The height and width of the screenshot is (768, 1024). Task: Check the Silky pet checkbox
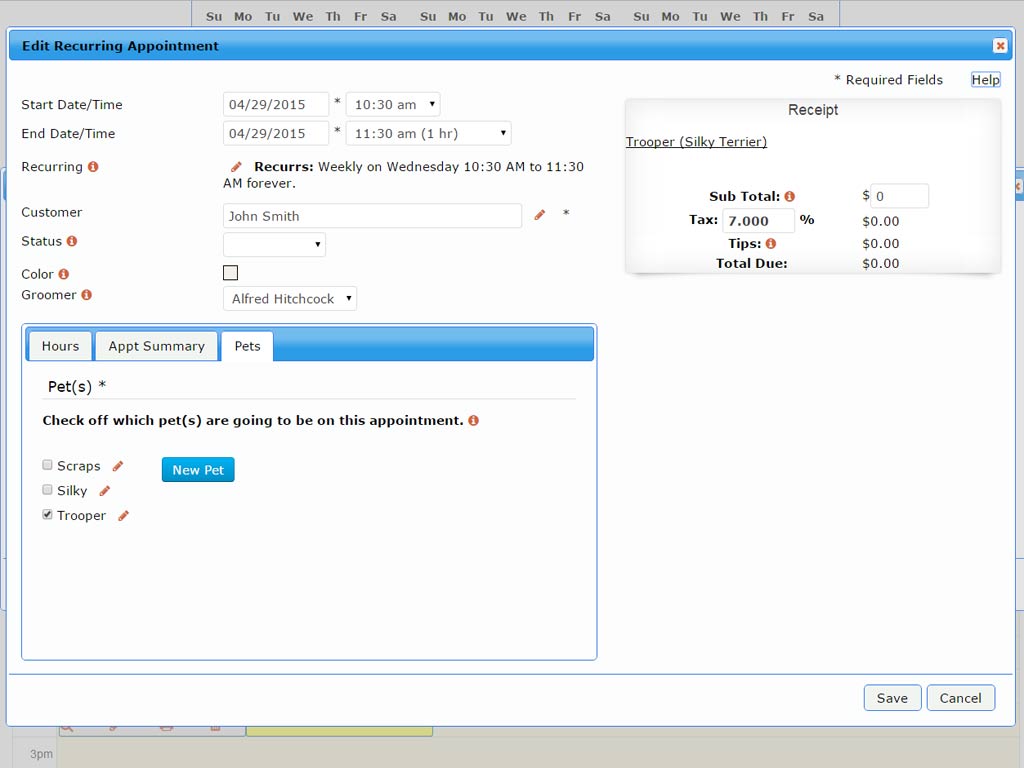47,490
